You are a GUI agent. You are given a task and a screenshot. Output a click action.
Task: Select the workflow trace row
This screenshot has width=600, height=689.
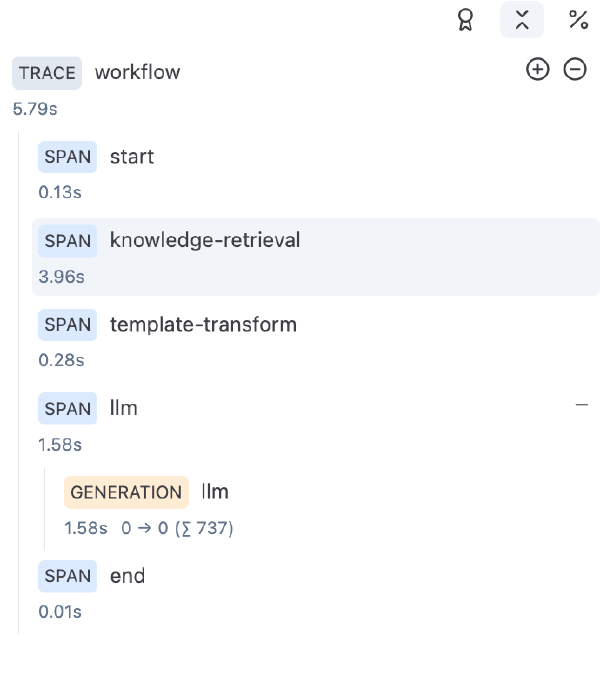click(x=138, y=72)
